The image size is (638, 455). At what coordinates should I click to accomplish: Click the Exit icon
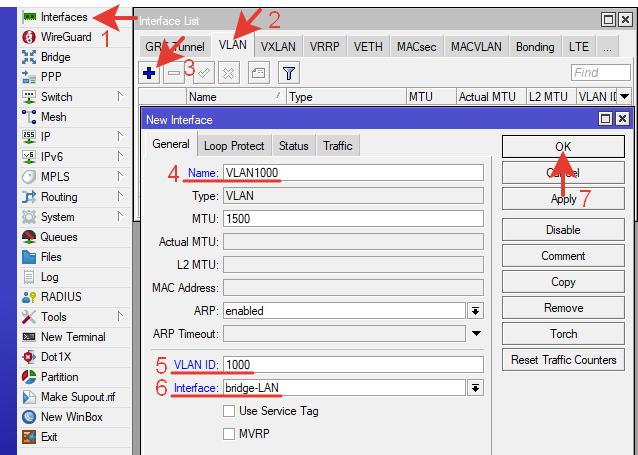tap(29, 437)
